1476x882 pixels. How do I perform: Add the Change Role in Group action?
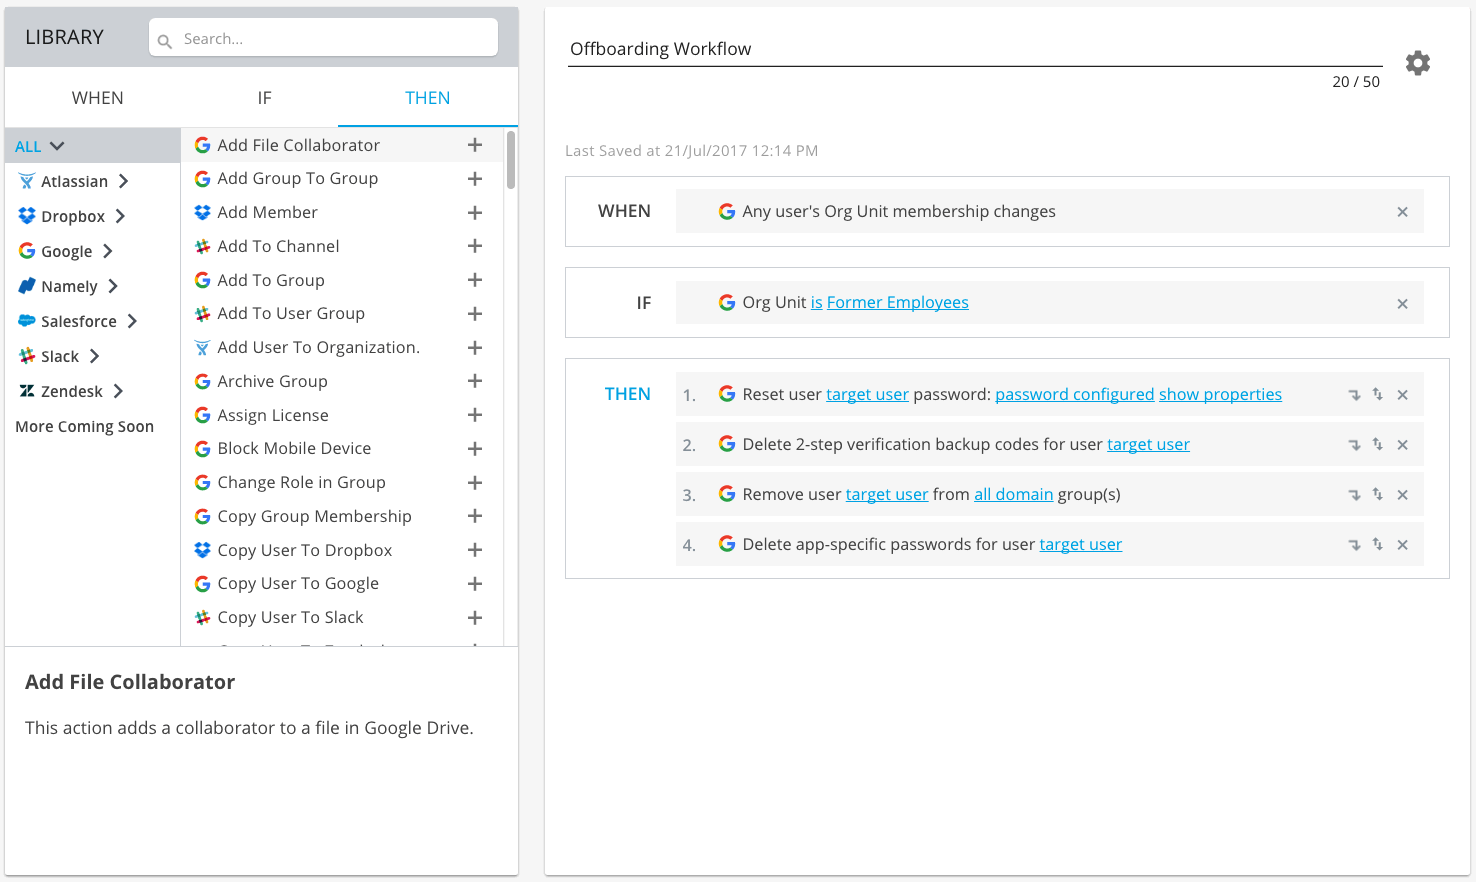[475, 483]
